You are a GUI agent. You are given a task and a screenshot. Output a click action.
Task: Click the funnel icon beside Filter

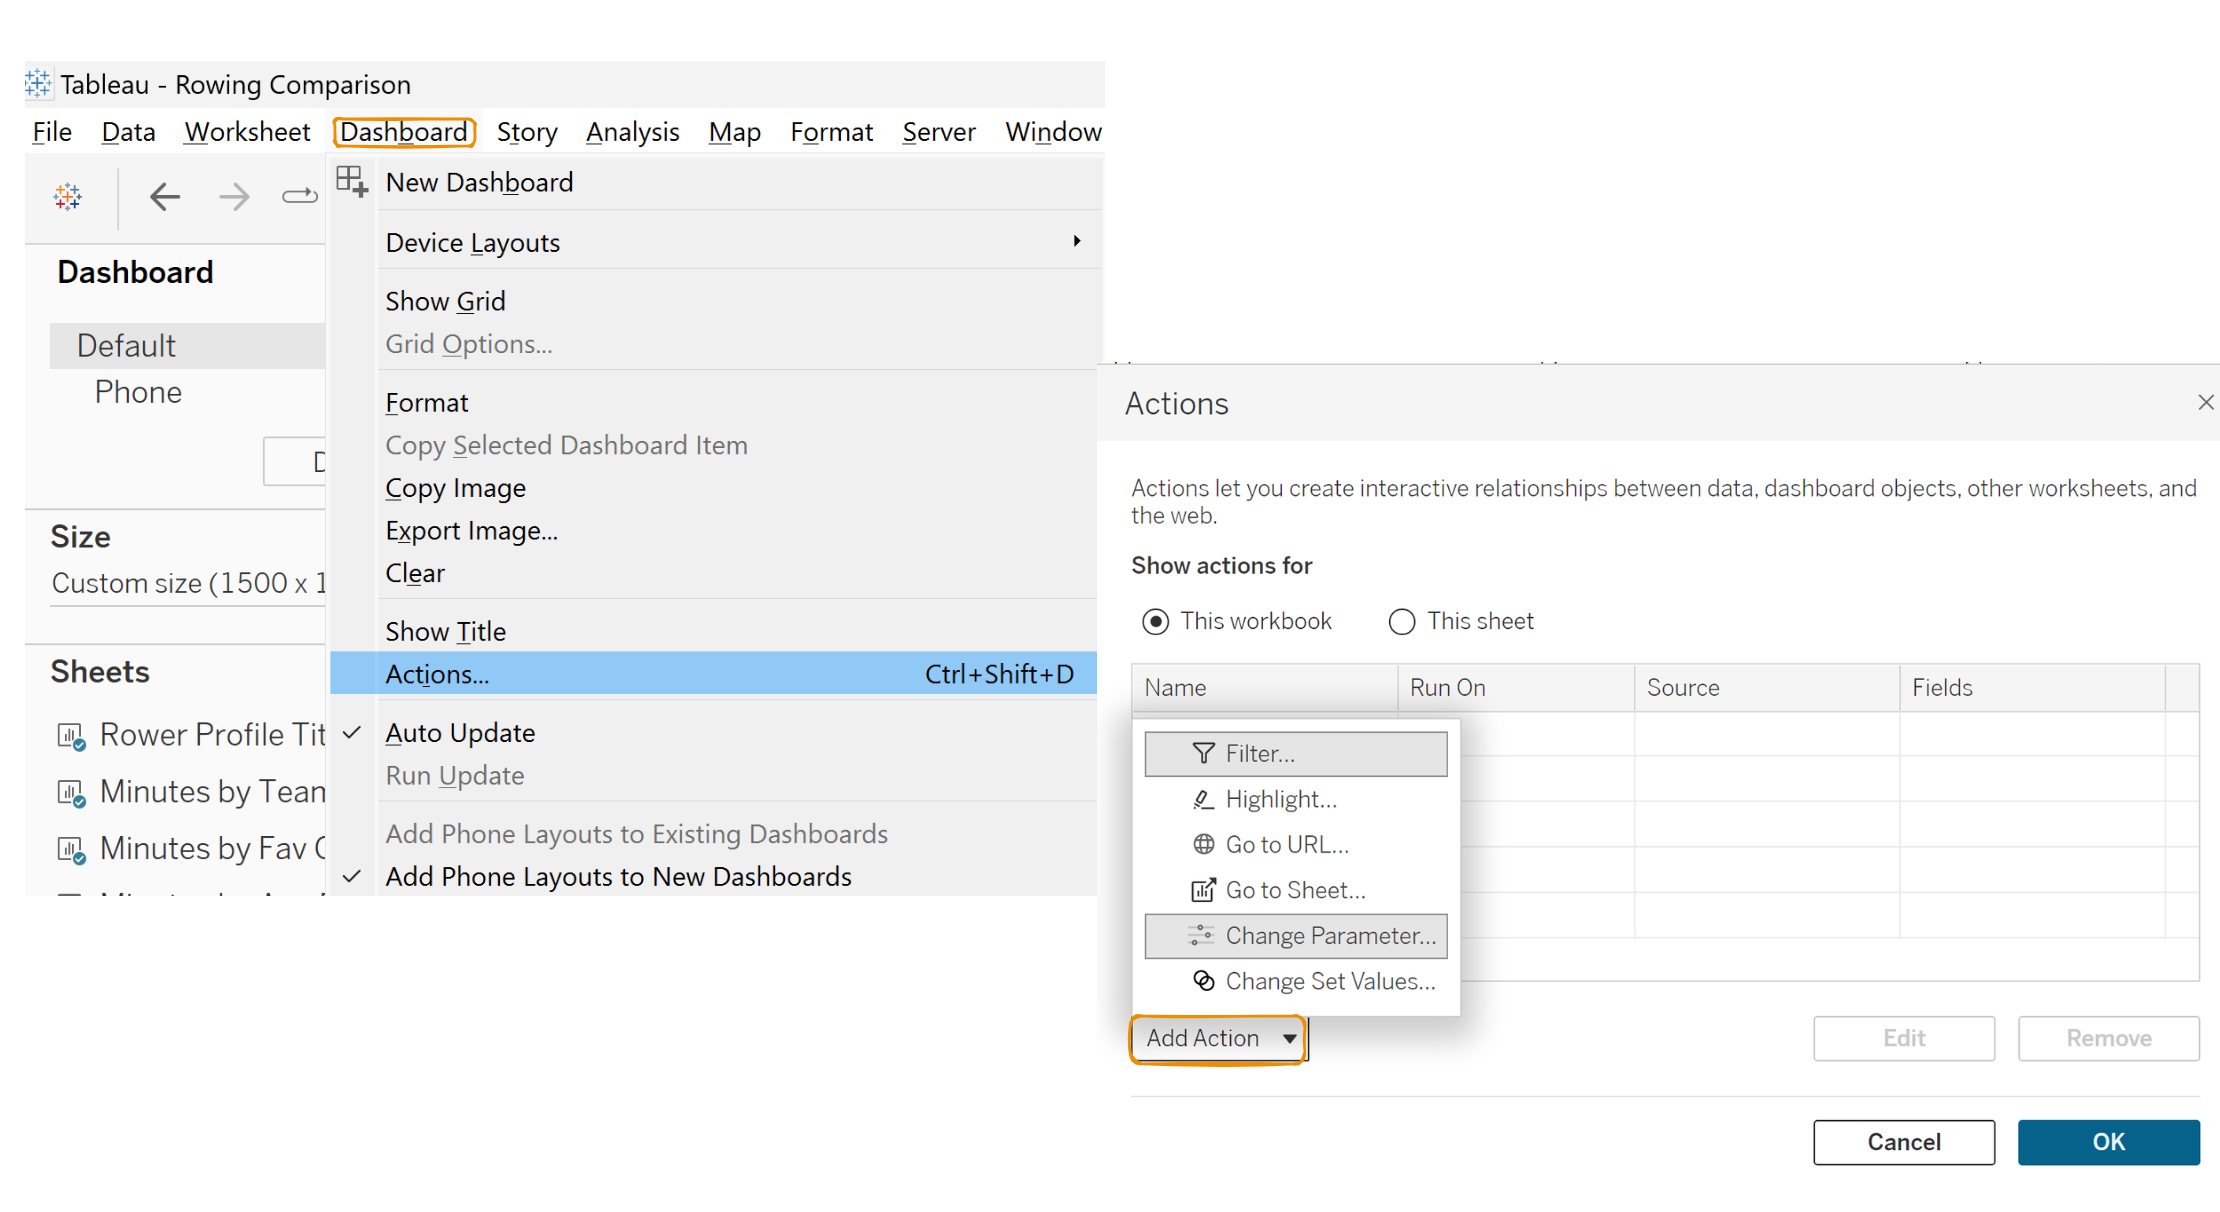[1203, 753]
